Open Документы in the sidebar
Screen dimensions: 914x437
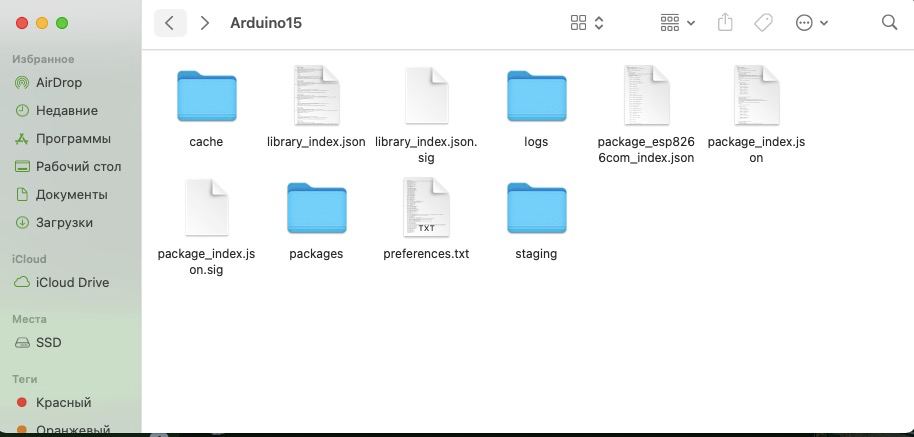[71, 195]
